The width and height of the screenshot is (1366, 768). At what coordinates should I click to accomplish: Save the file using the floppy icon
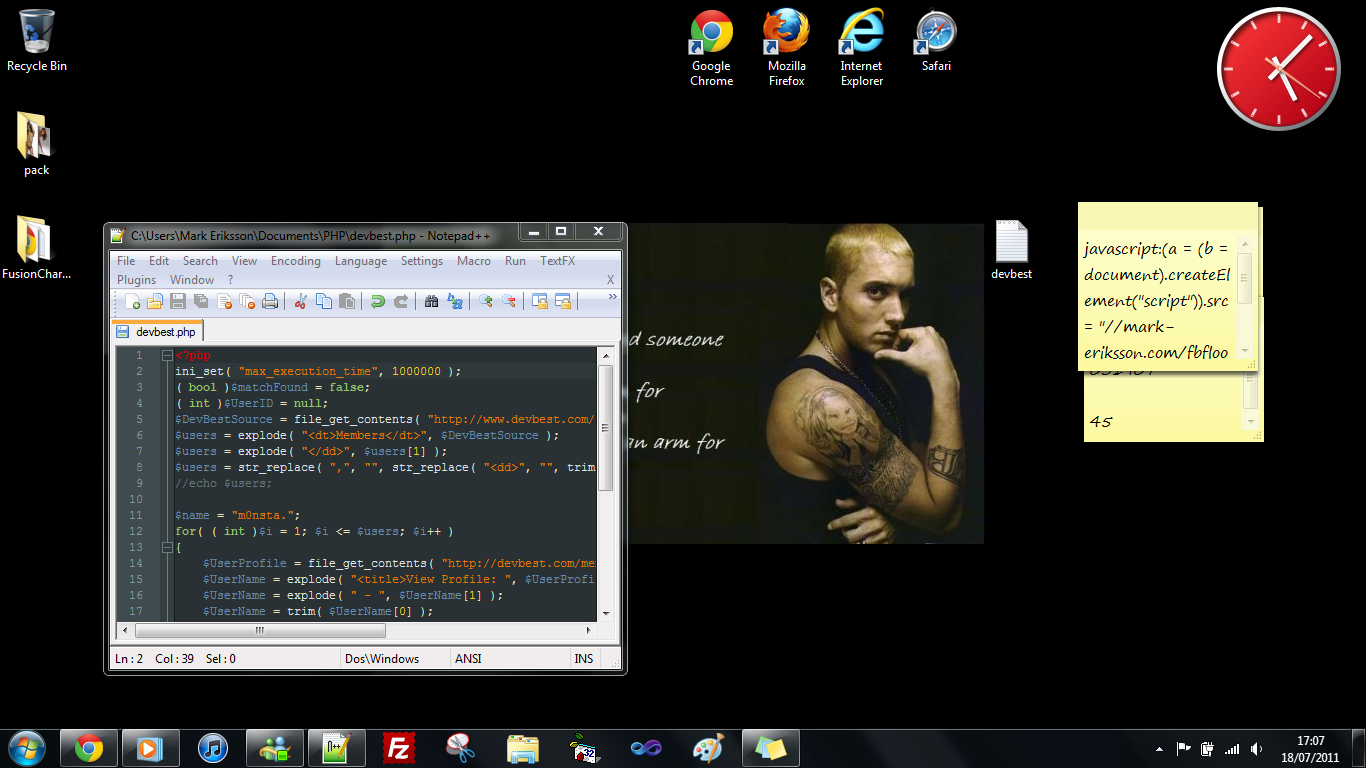click(x=178, y=301)
